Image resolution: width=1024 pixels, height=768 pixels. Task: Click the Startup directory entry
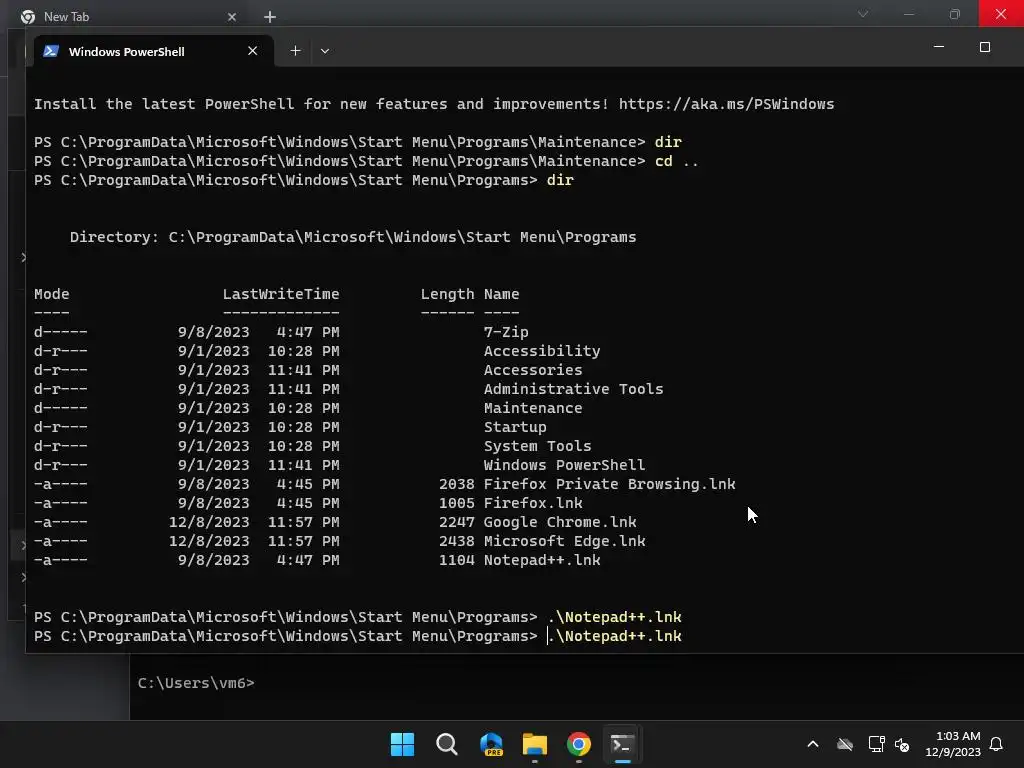coord(515,426)
